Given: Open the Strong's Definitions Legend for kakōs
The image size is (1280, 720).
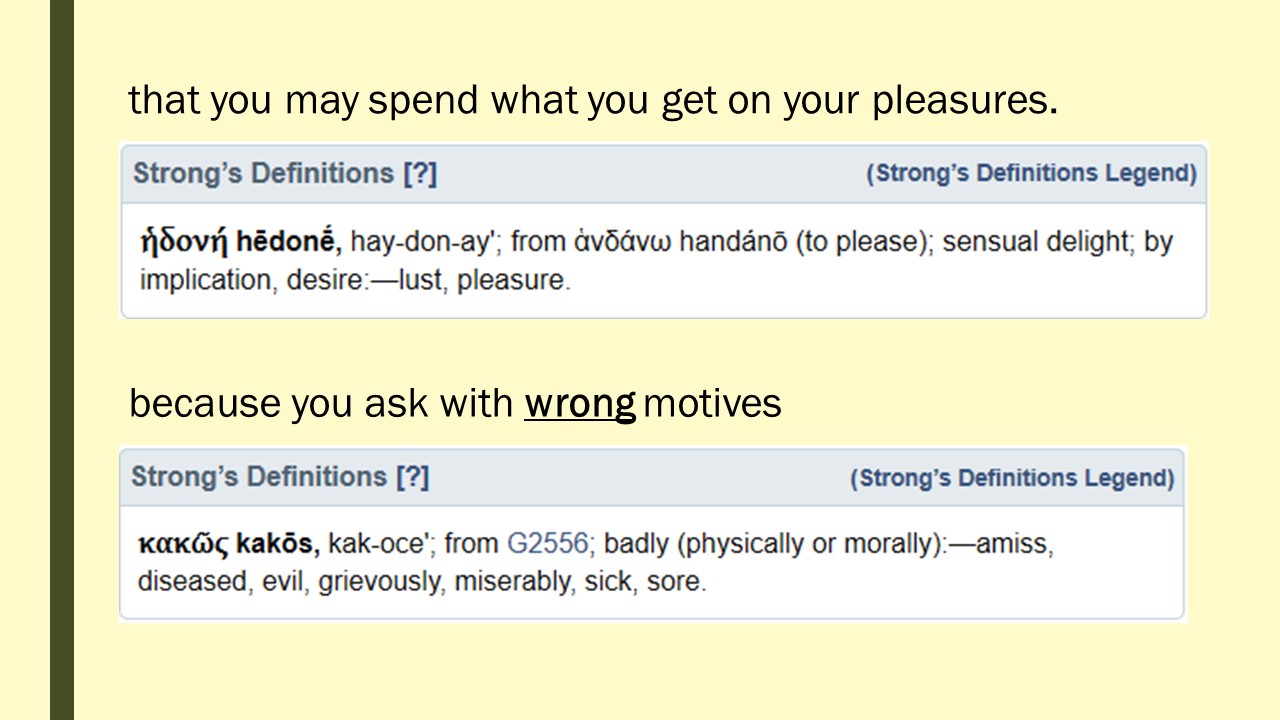Looking at the screenshot, I should (x=1012, y=478).
